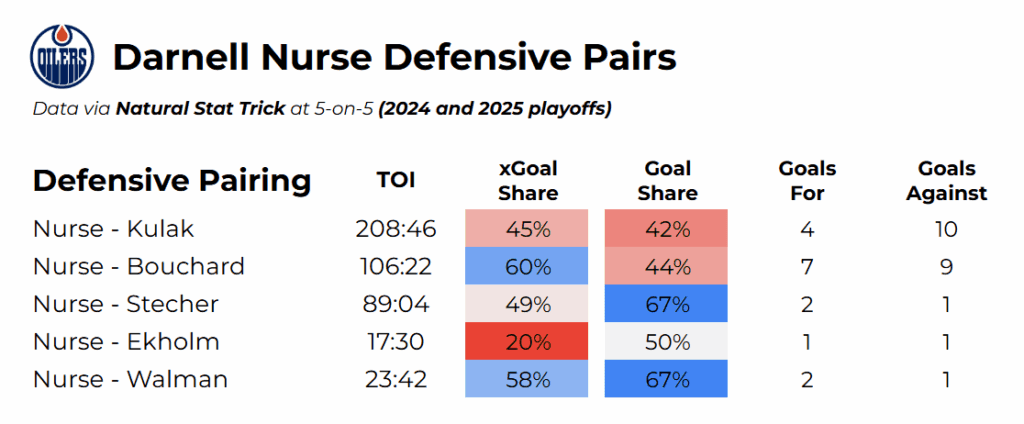Click the 42% Goal Share cell
Screen dimensions: 1024x424
coord(667,229)
